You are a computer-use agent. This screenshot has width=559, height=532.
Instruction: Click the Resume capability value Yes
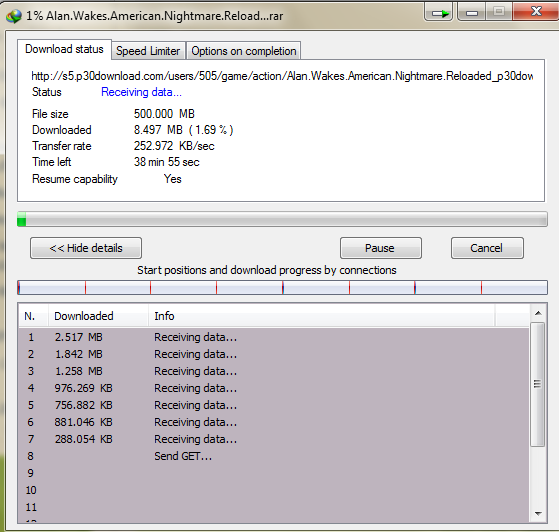pos(173,179)
